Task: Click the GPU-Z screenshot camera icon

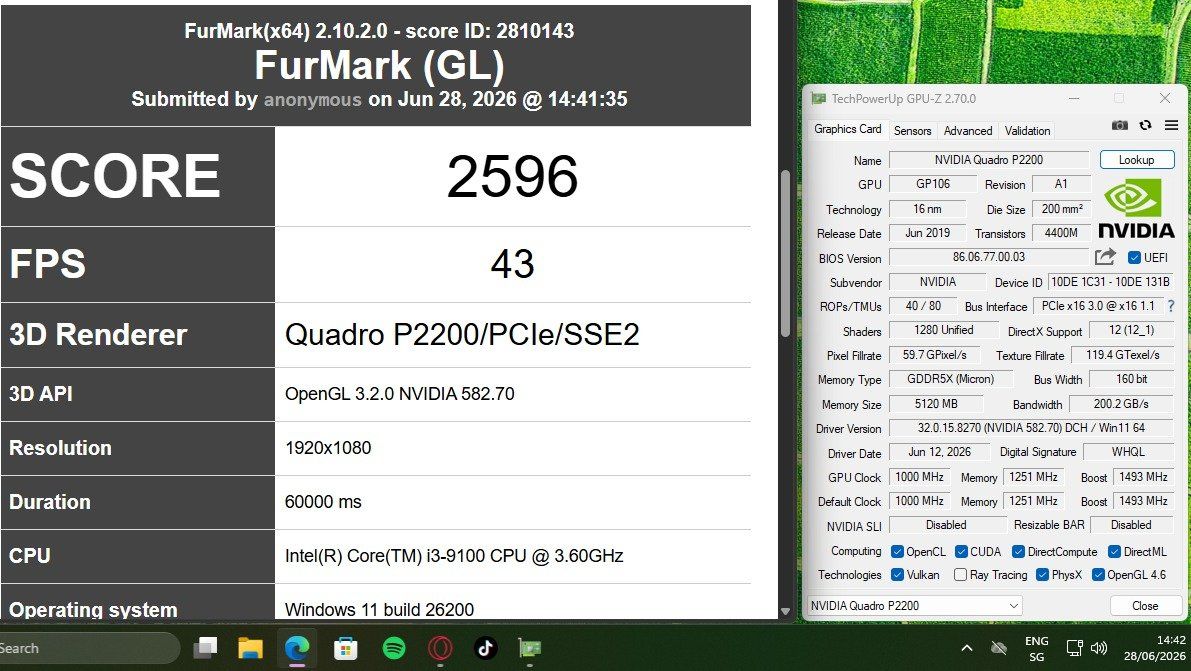Action: (1120, 125)
